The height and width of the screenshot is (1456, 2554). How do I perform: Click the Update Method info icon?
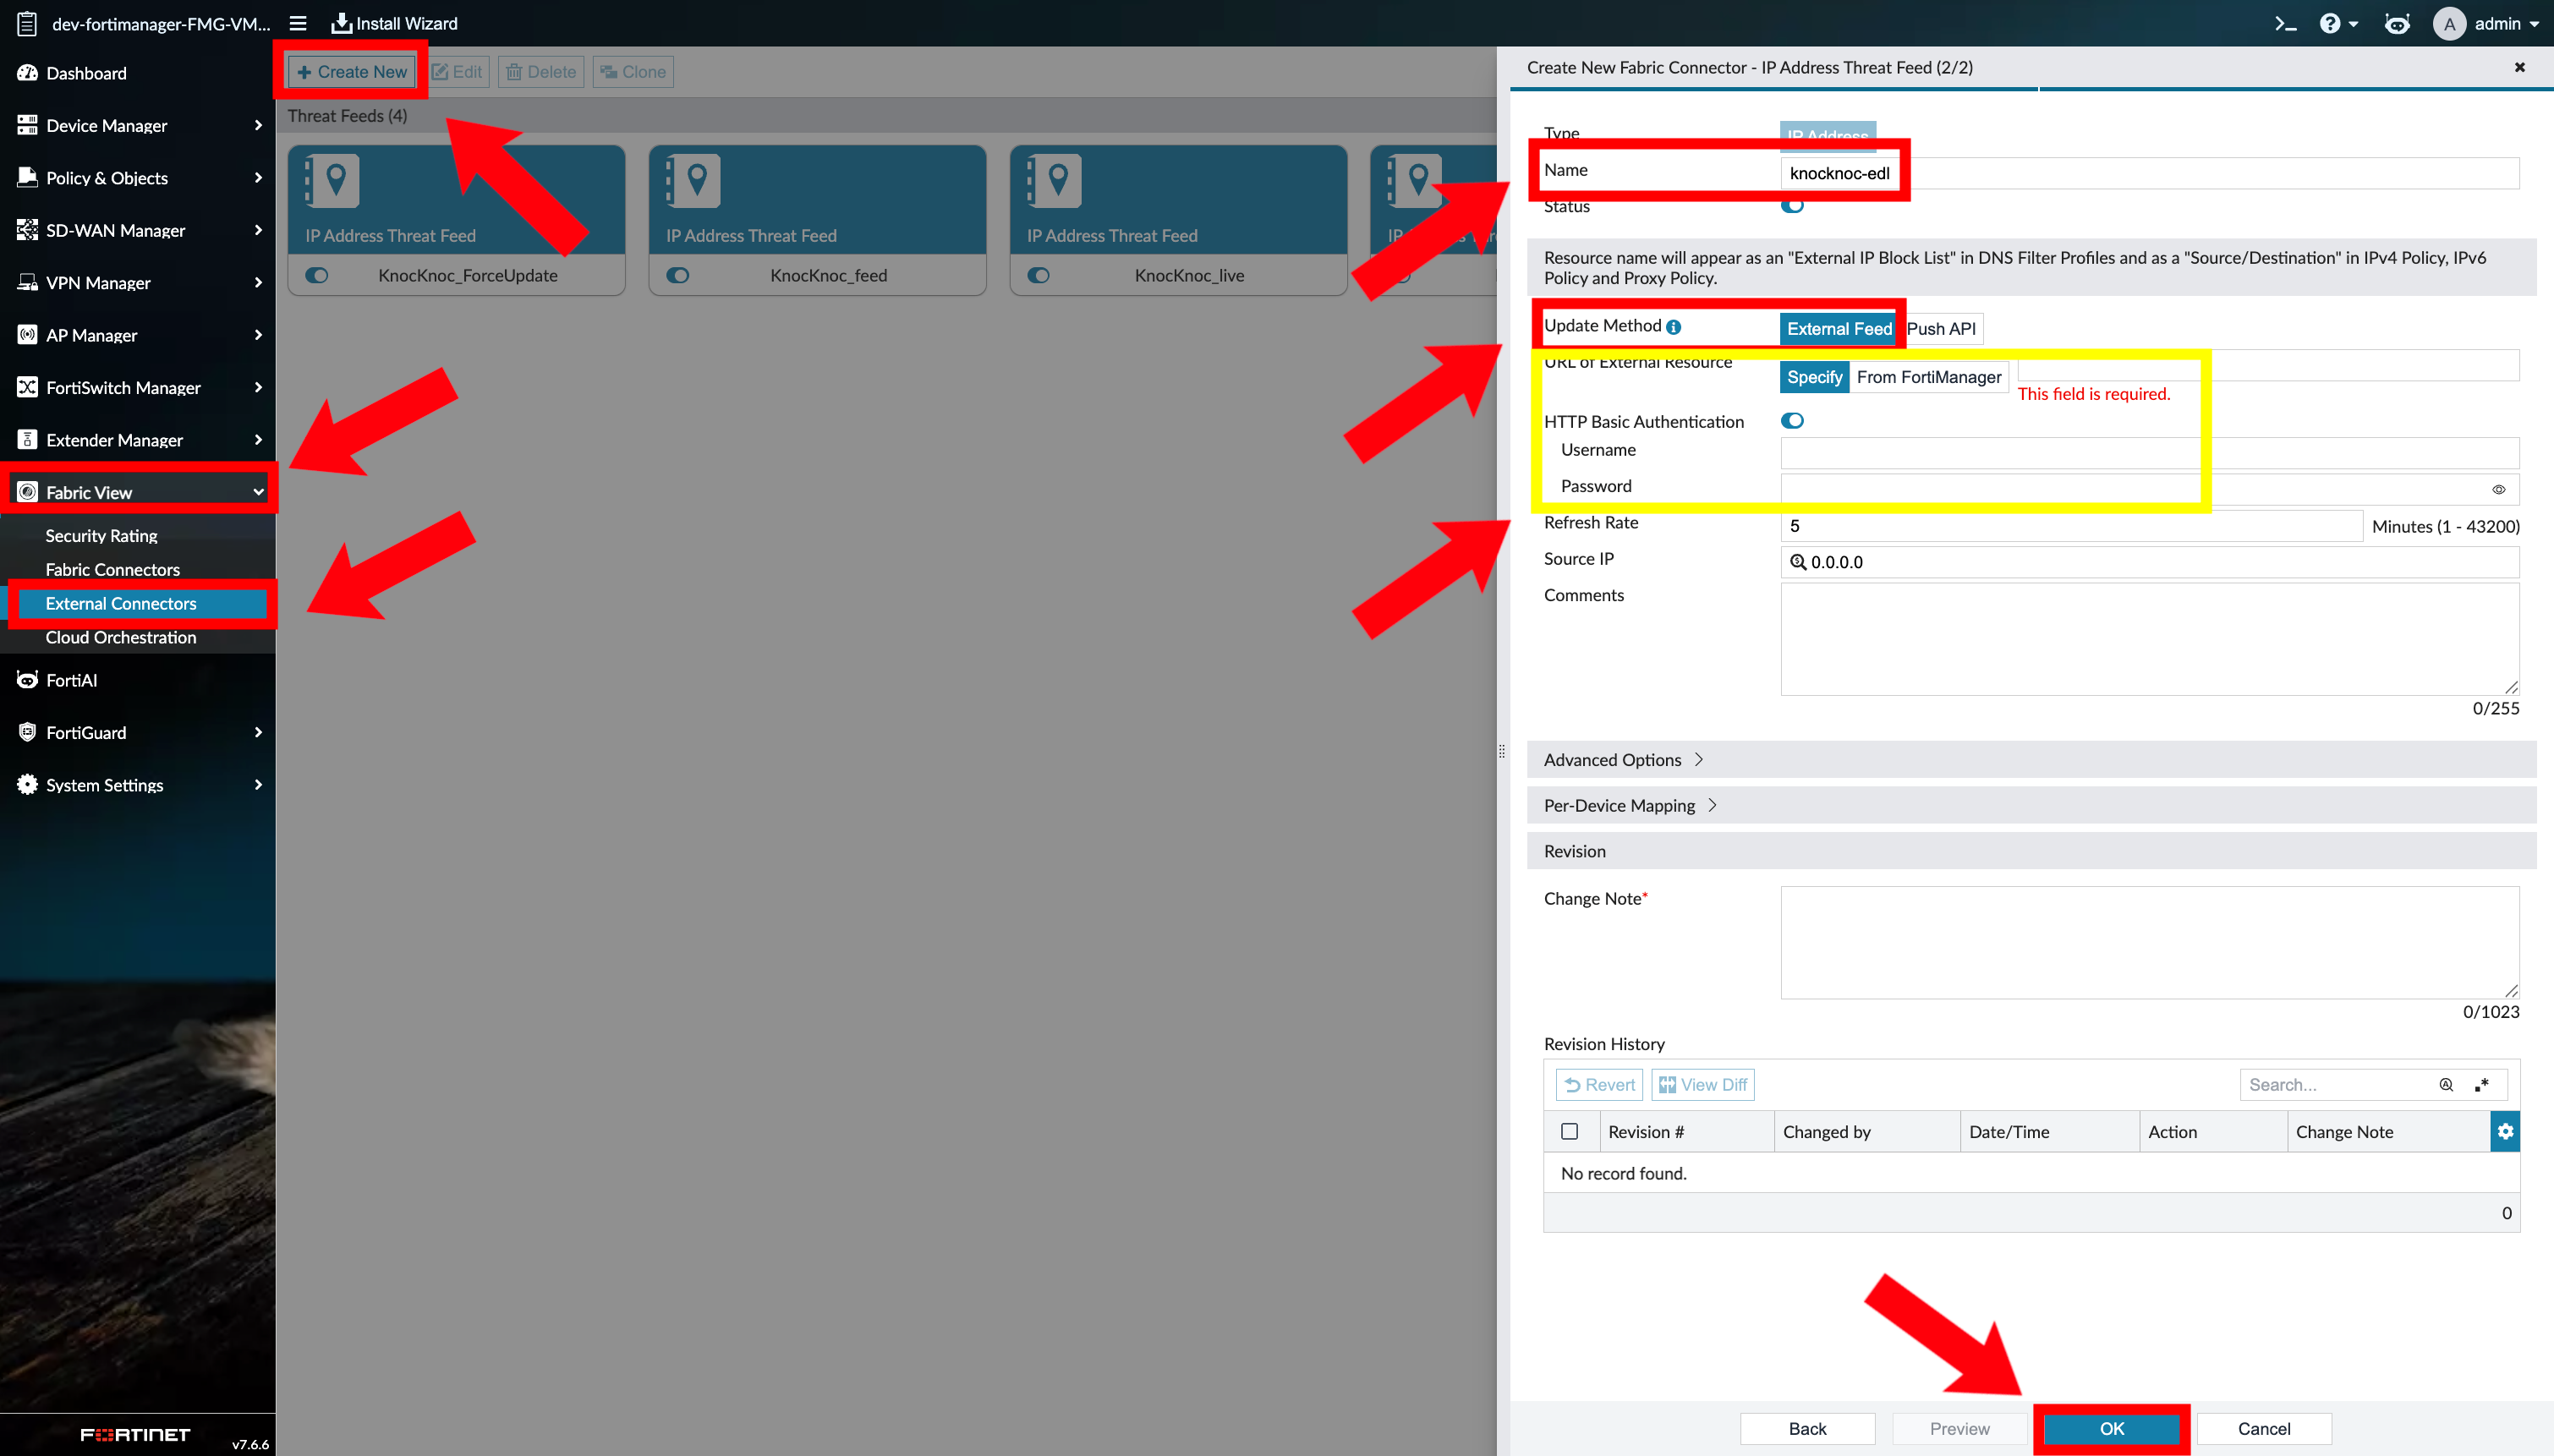1674,327
